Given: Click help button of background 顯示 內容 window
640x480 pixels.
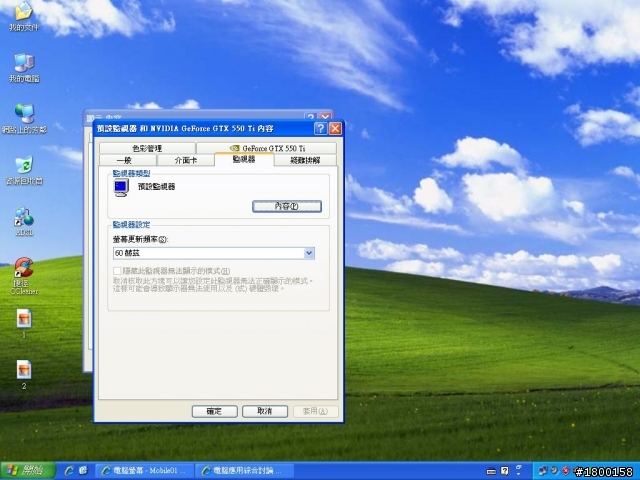Looking at the screenshot, I should pos(311,116).
